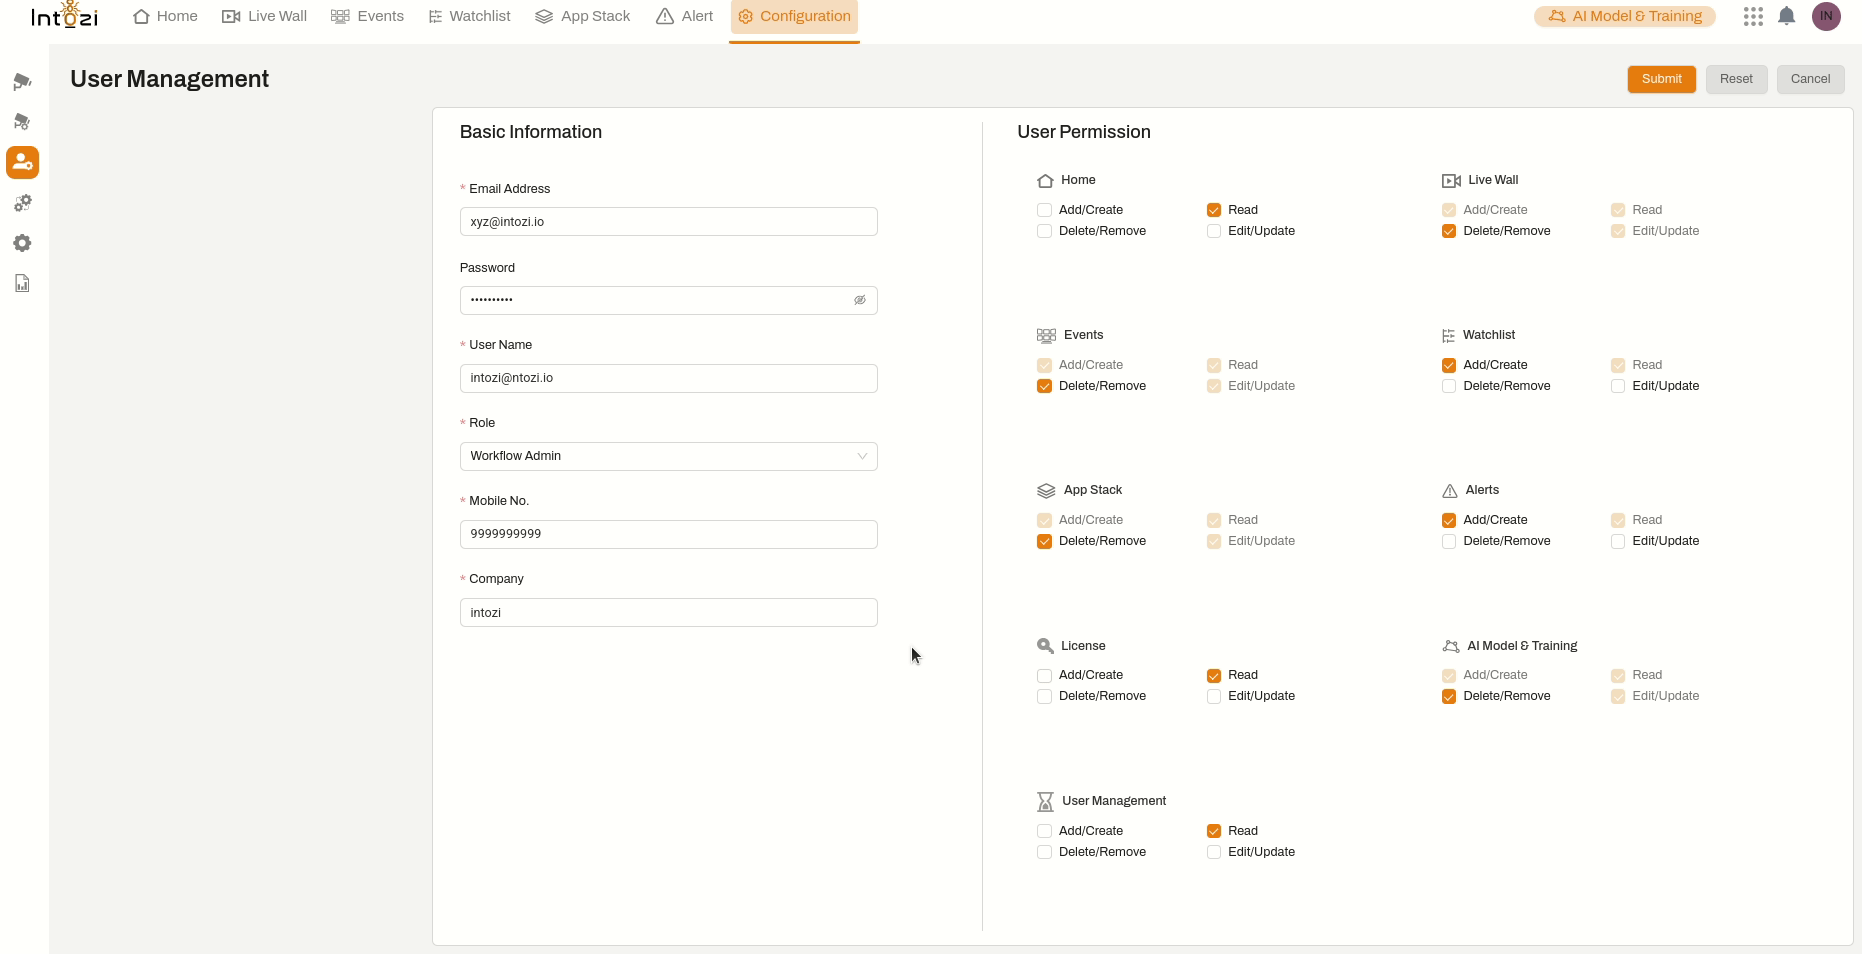Switch to the Watchlist tab
1862x954 pixels.
pyautogui.click(x=469, y=16)
